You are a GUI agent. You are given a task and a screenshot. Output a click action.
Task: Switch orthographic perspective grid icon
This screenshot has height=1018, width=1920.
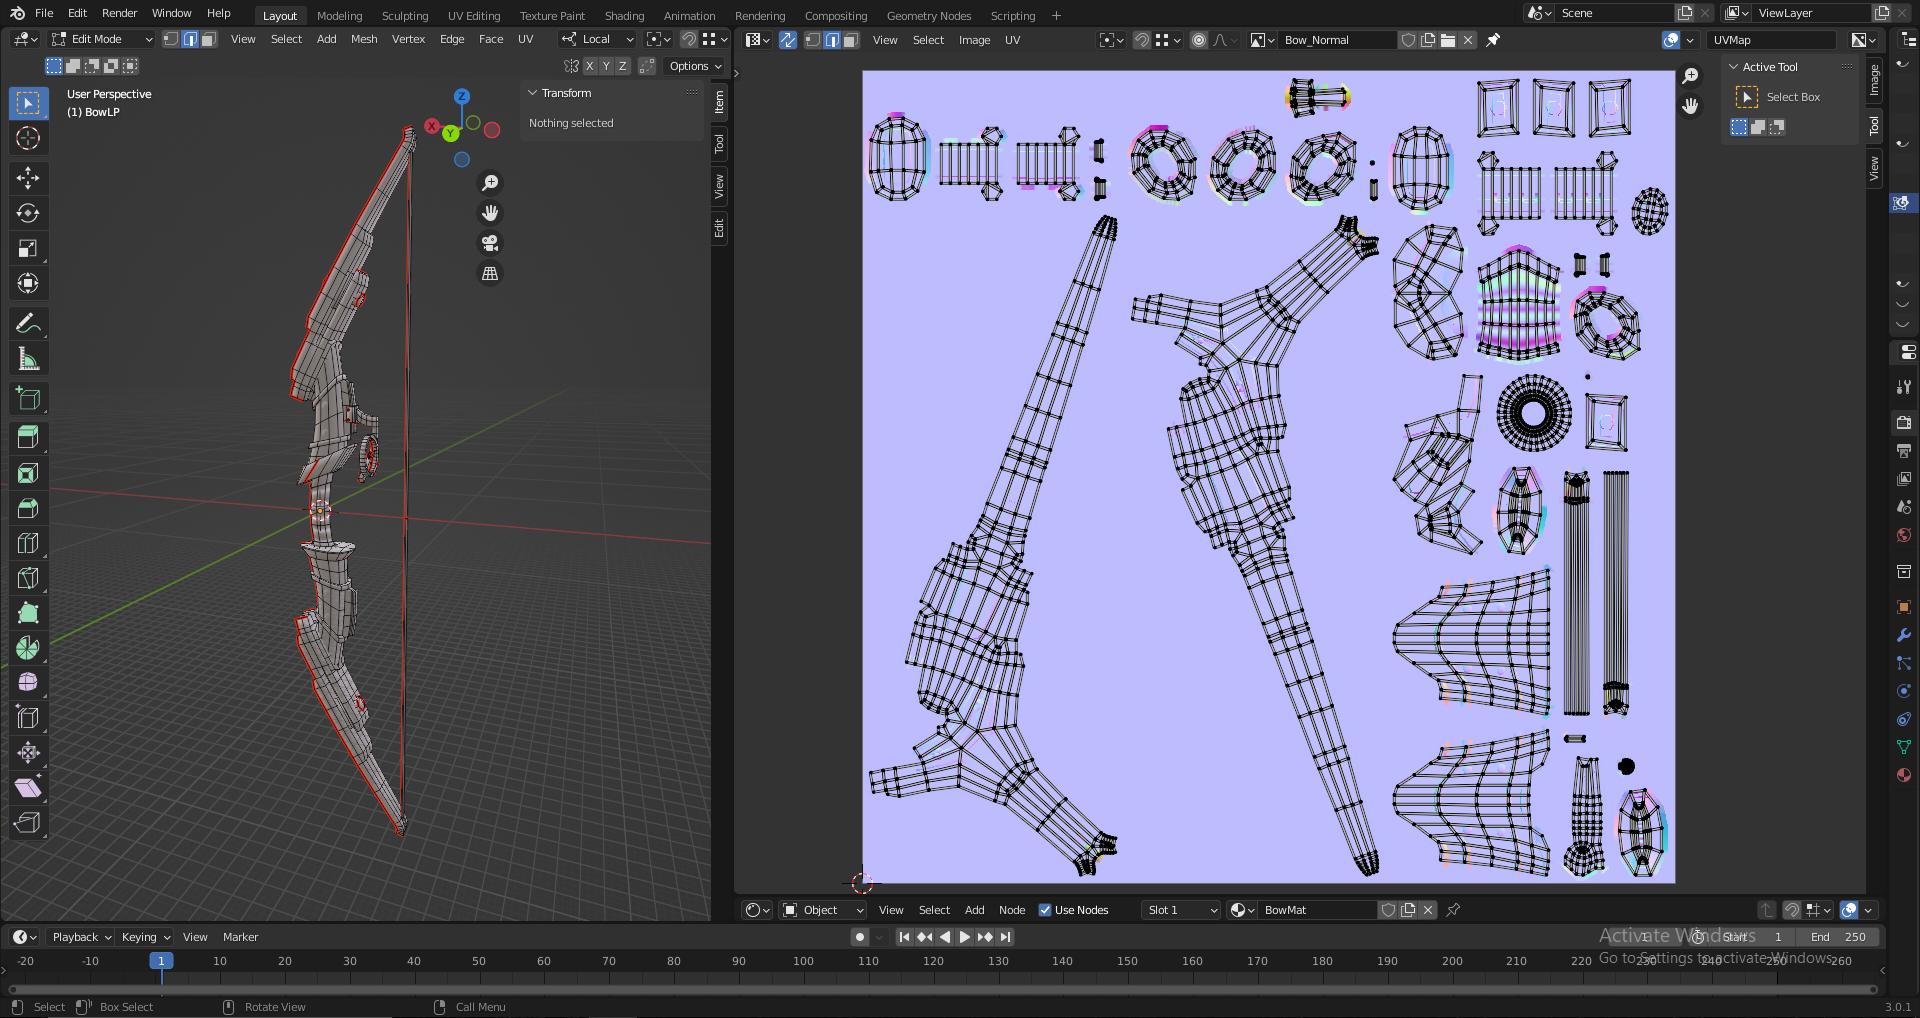(x=490, y=273)
